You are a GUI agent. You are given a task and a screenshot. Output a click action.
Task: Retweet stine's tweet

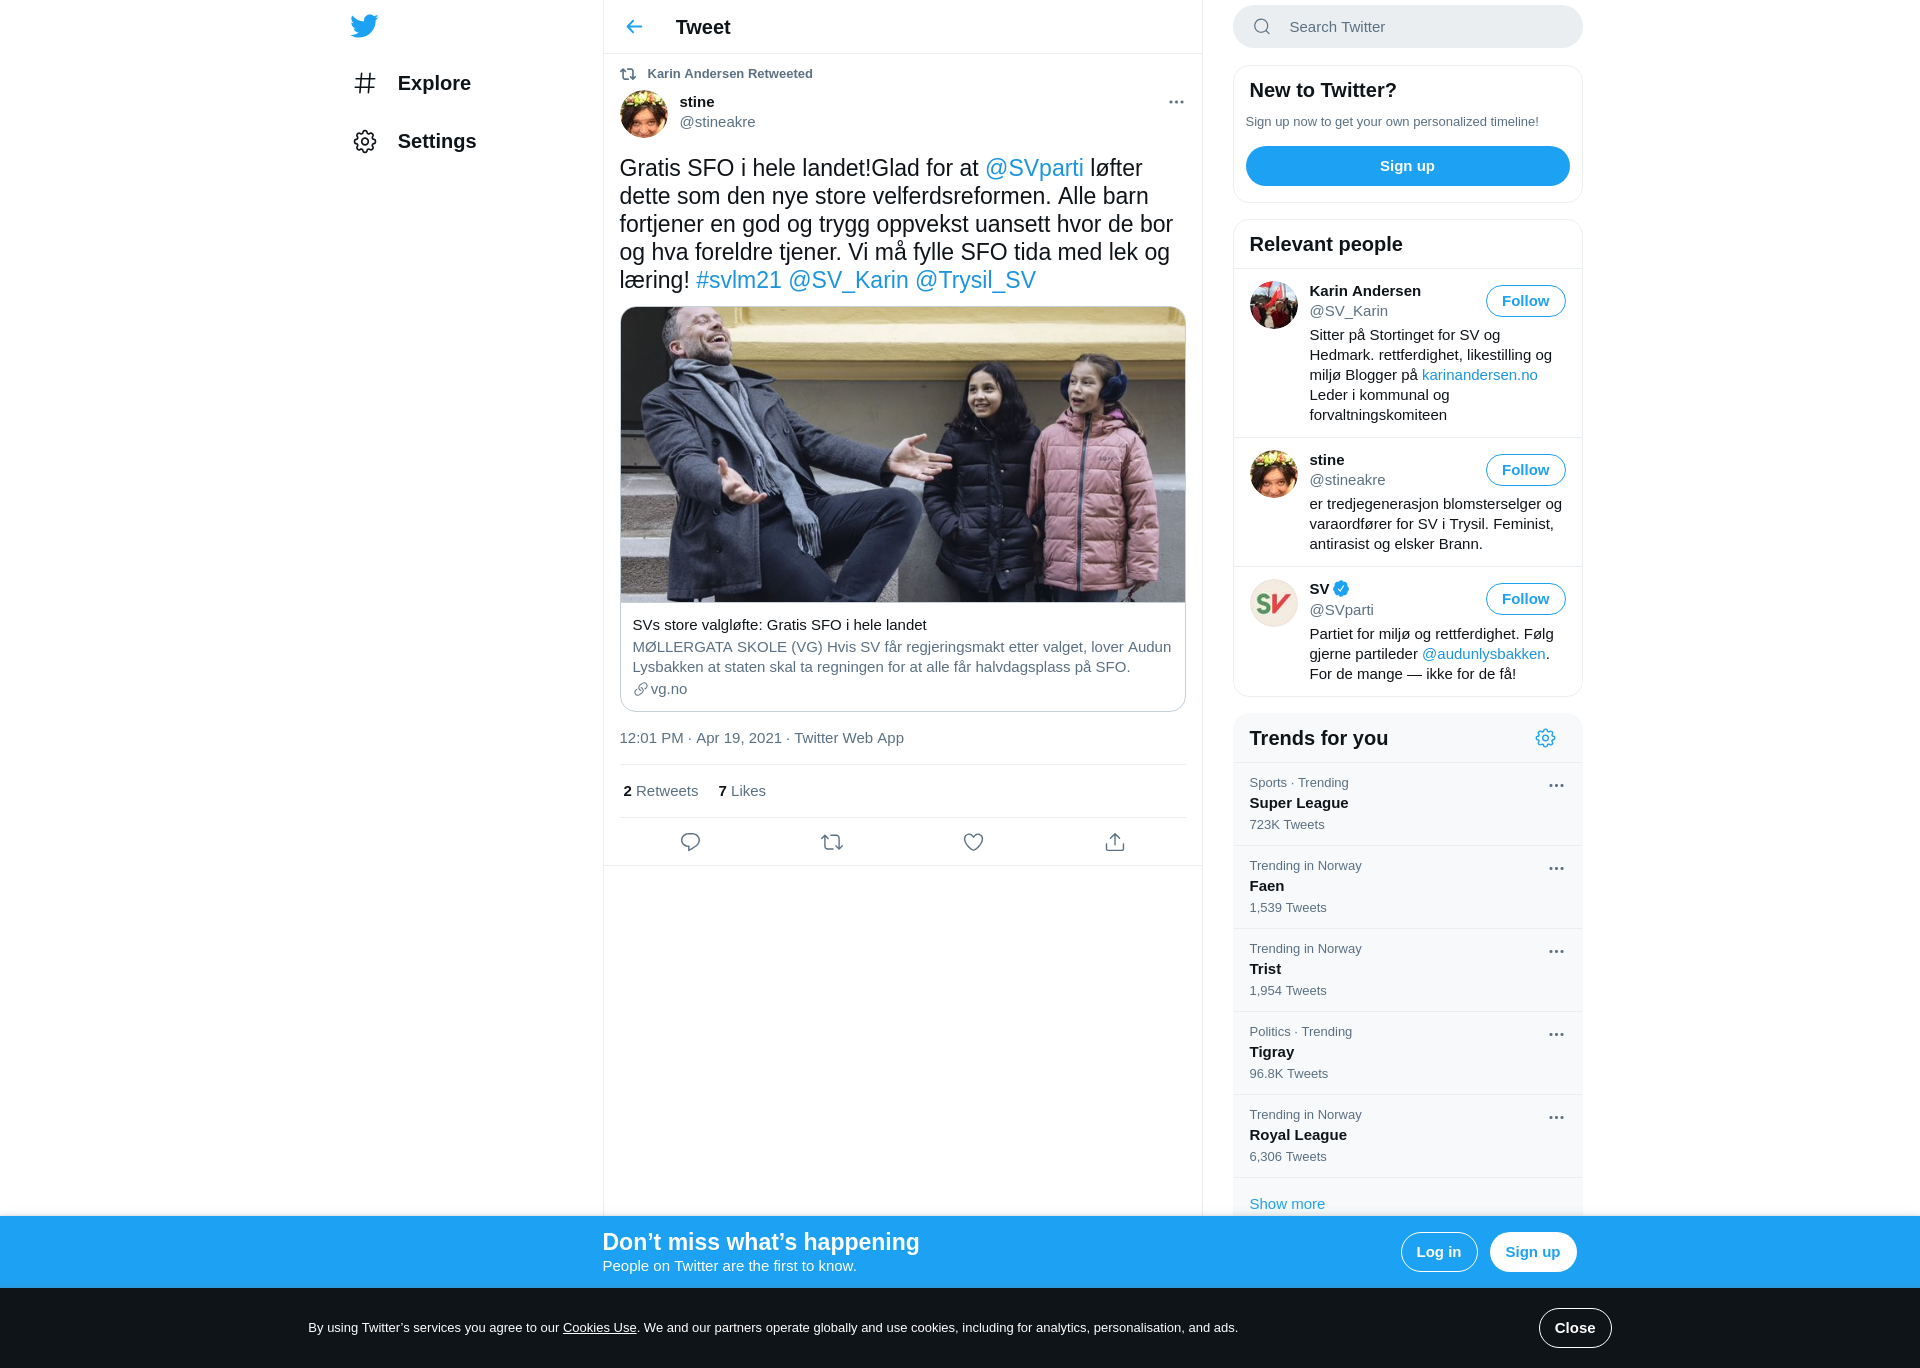pos(832,842)
